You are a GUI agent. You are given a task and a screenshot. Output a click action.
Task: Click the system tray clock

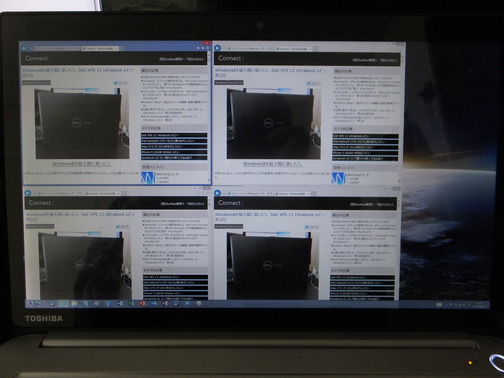click(x=480, y=304)
